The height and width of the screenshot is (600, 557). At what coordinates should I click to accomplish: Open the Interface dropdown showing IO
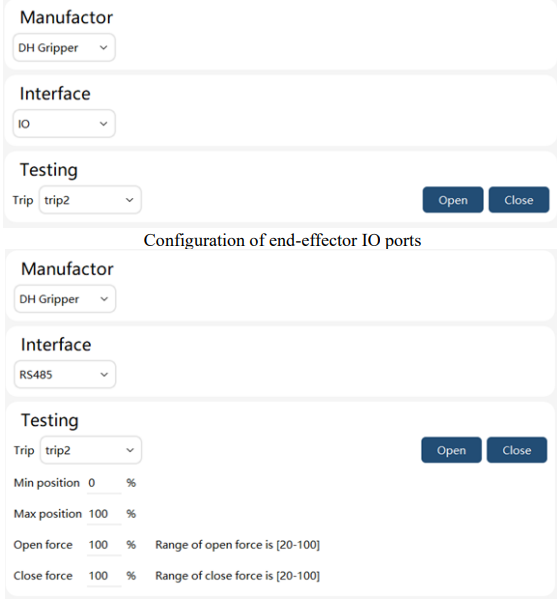click(x=64, y=124)
